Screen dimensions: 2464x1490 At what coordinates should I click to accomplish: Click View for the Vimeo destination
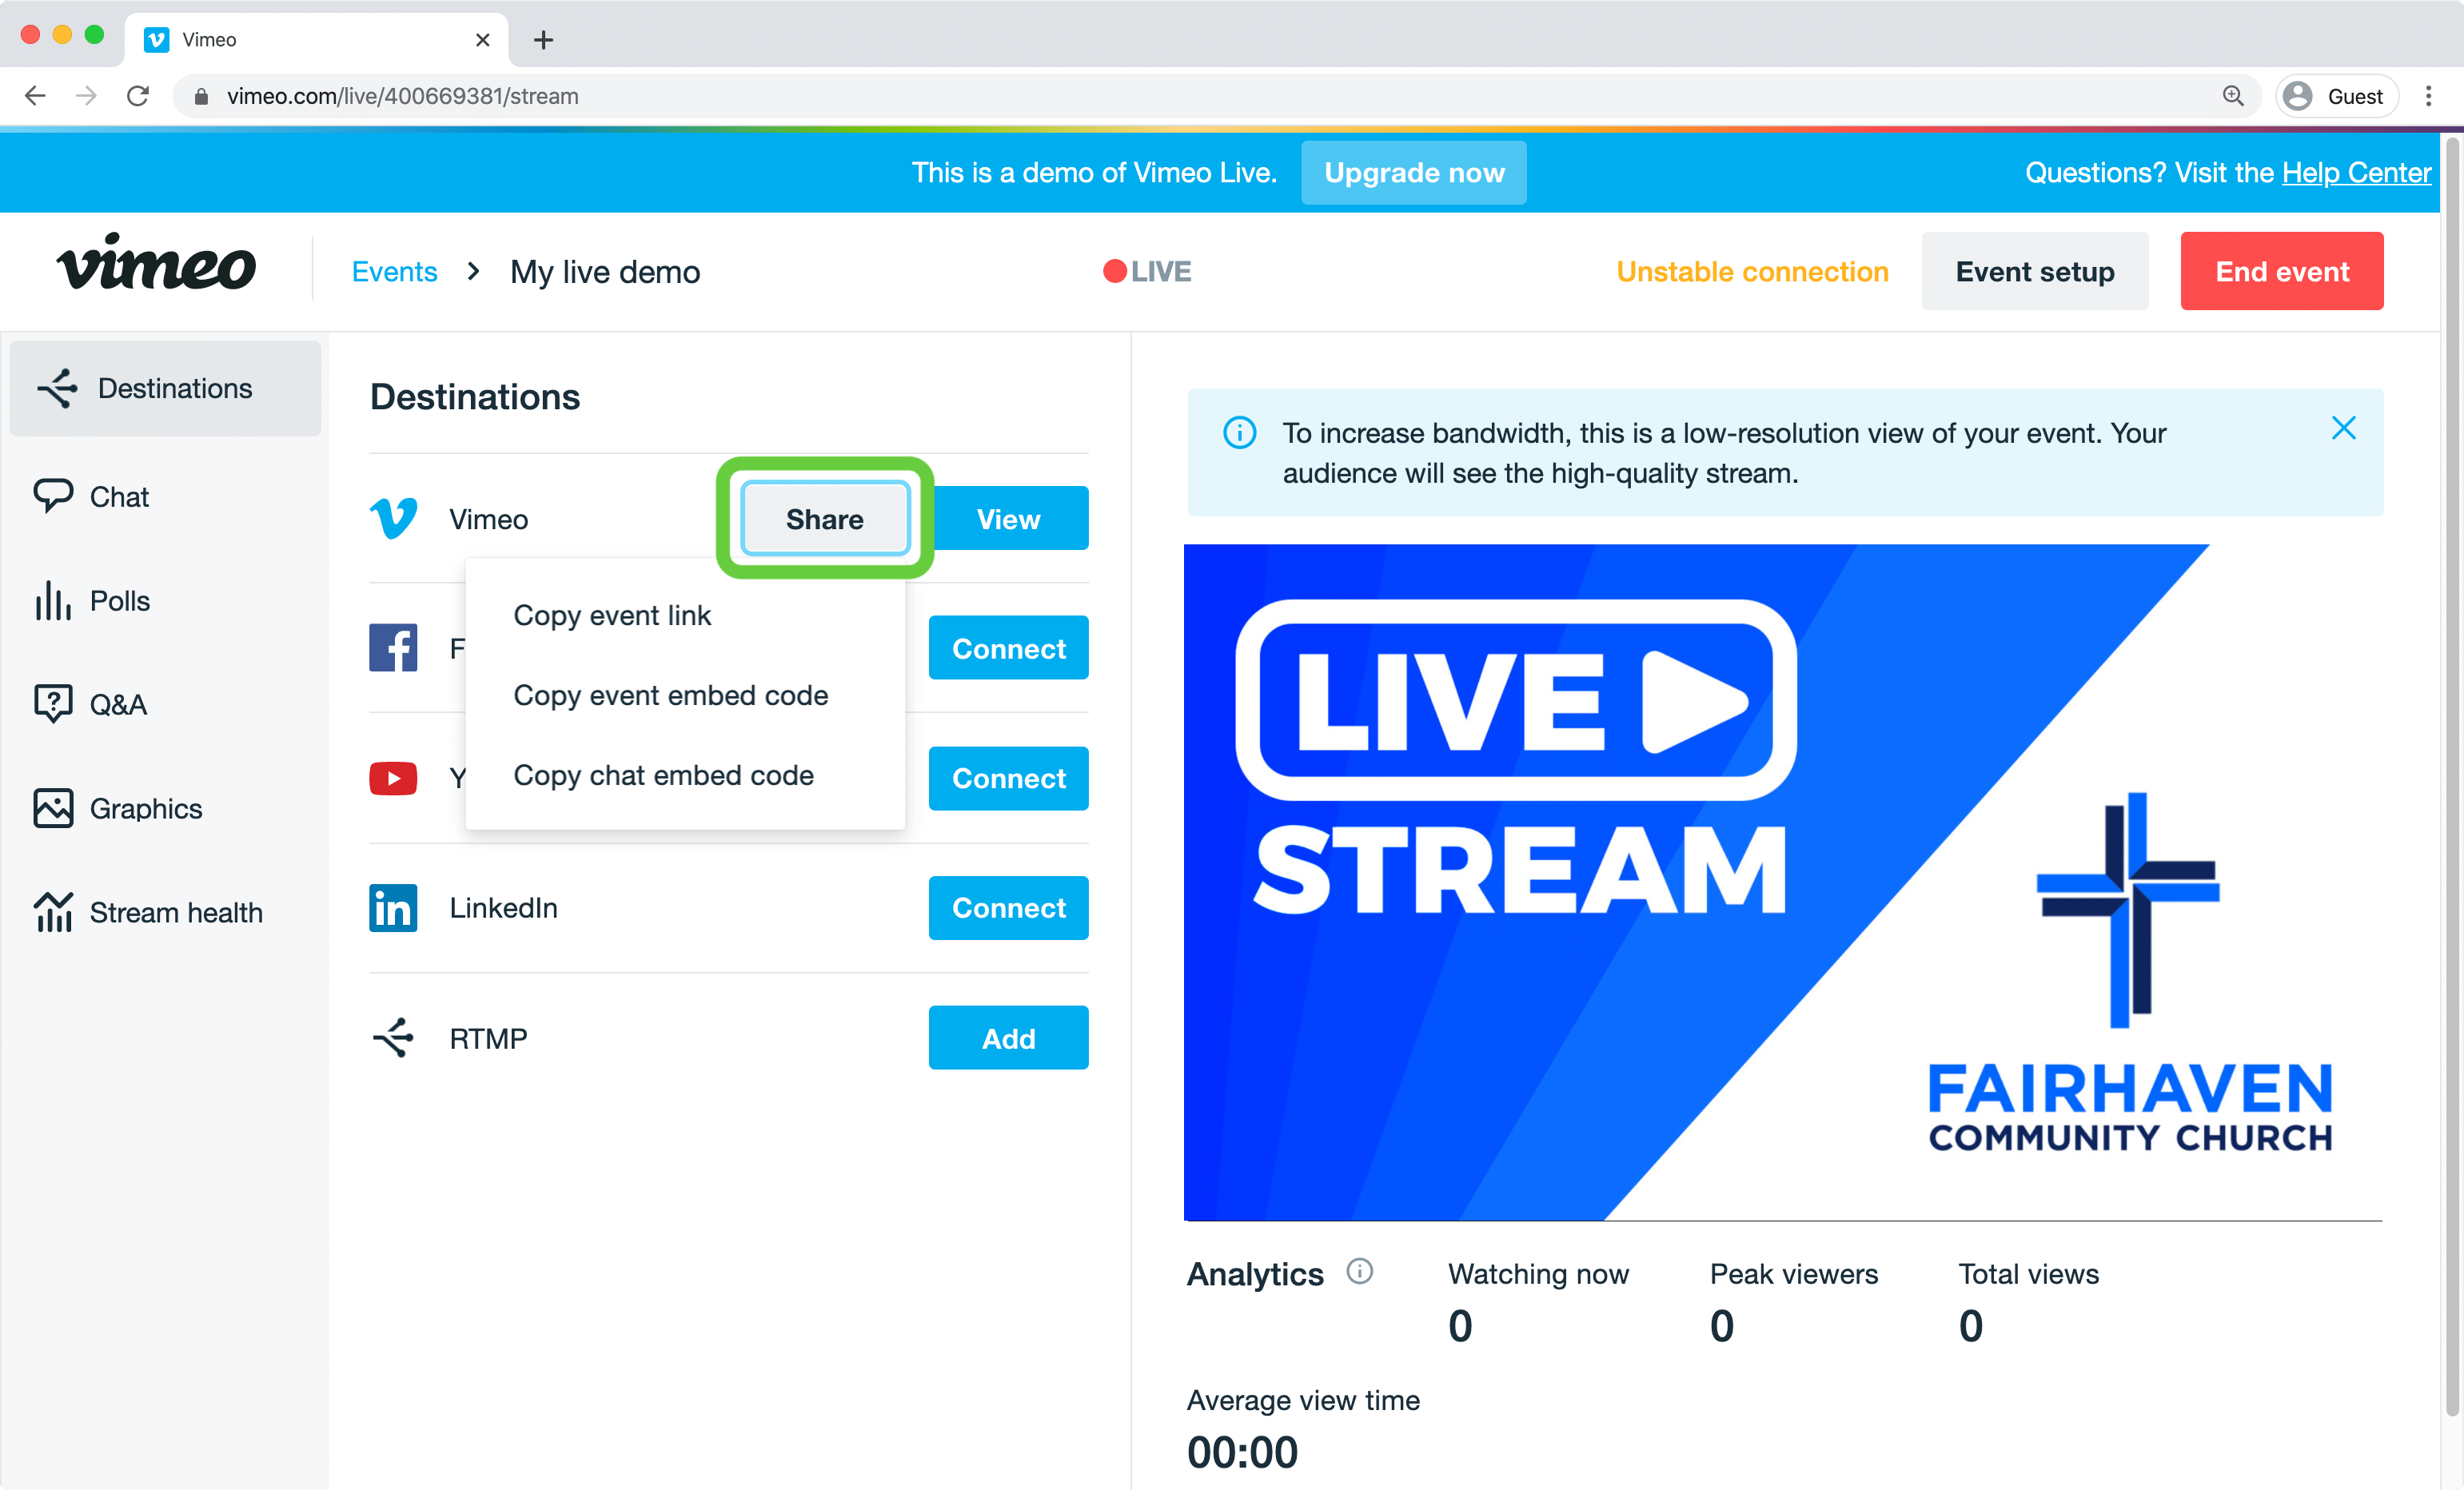[x=1008, y=518]
